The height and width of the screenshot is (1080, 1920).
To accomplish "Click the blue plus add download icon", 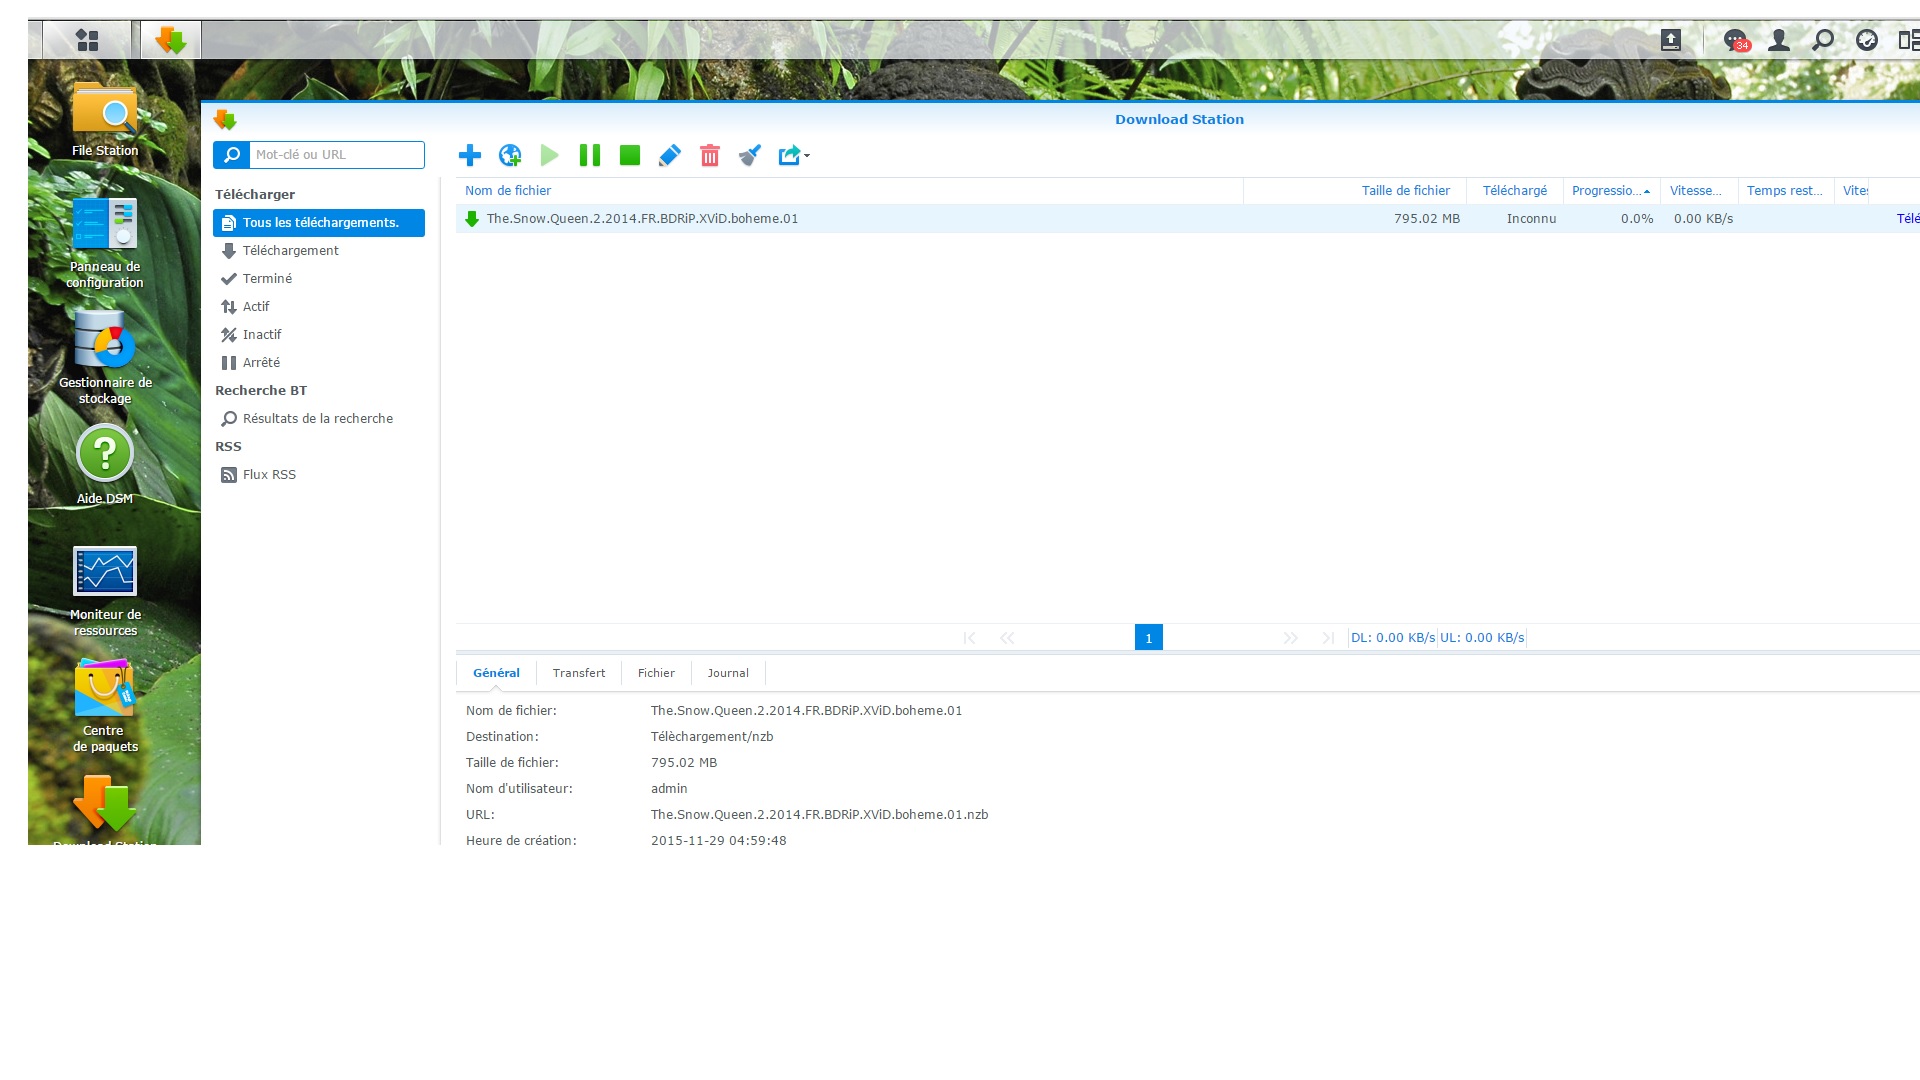I will (x=470, y=155).
